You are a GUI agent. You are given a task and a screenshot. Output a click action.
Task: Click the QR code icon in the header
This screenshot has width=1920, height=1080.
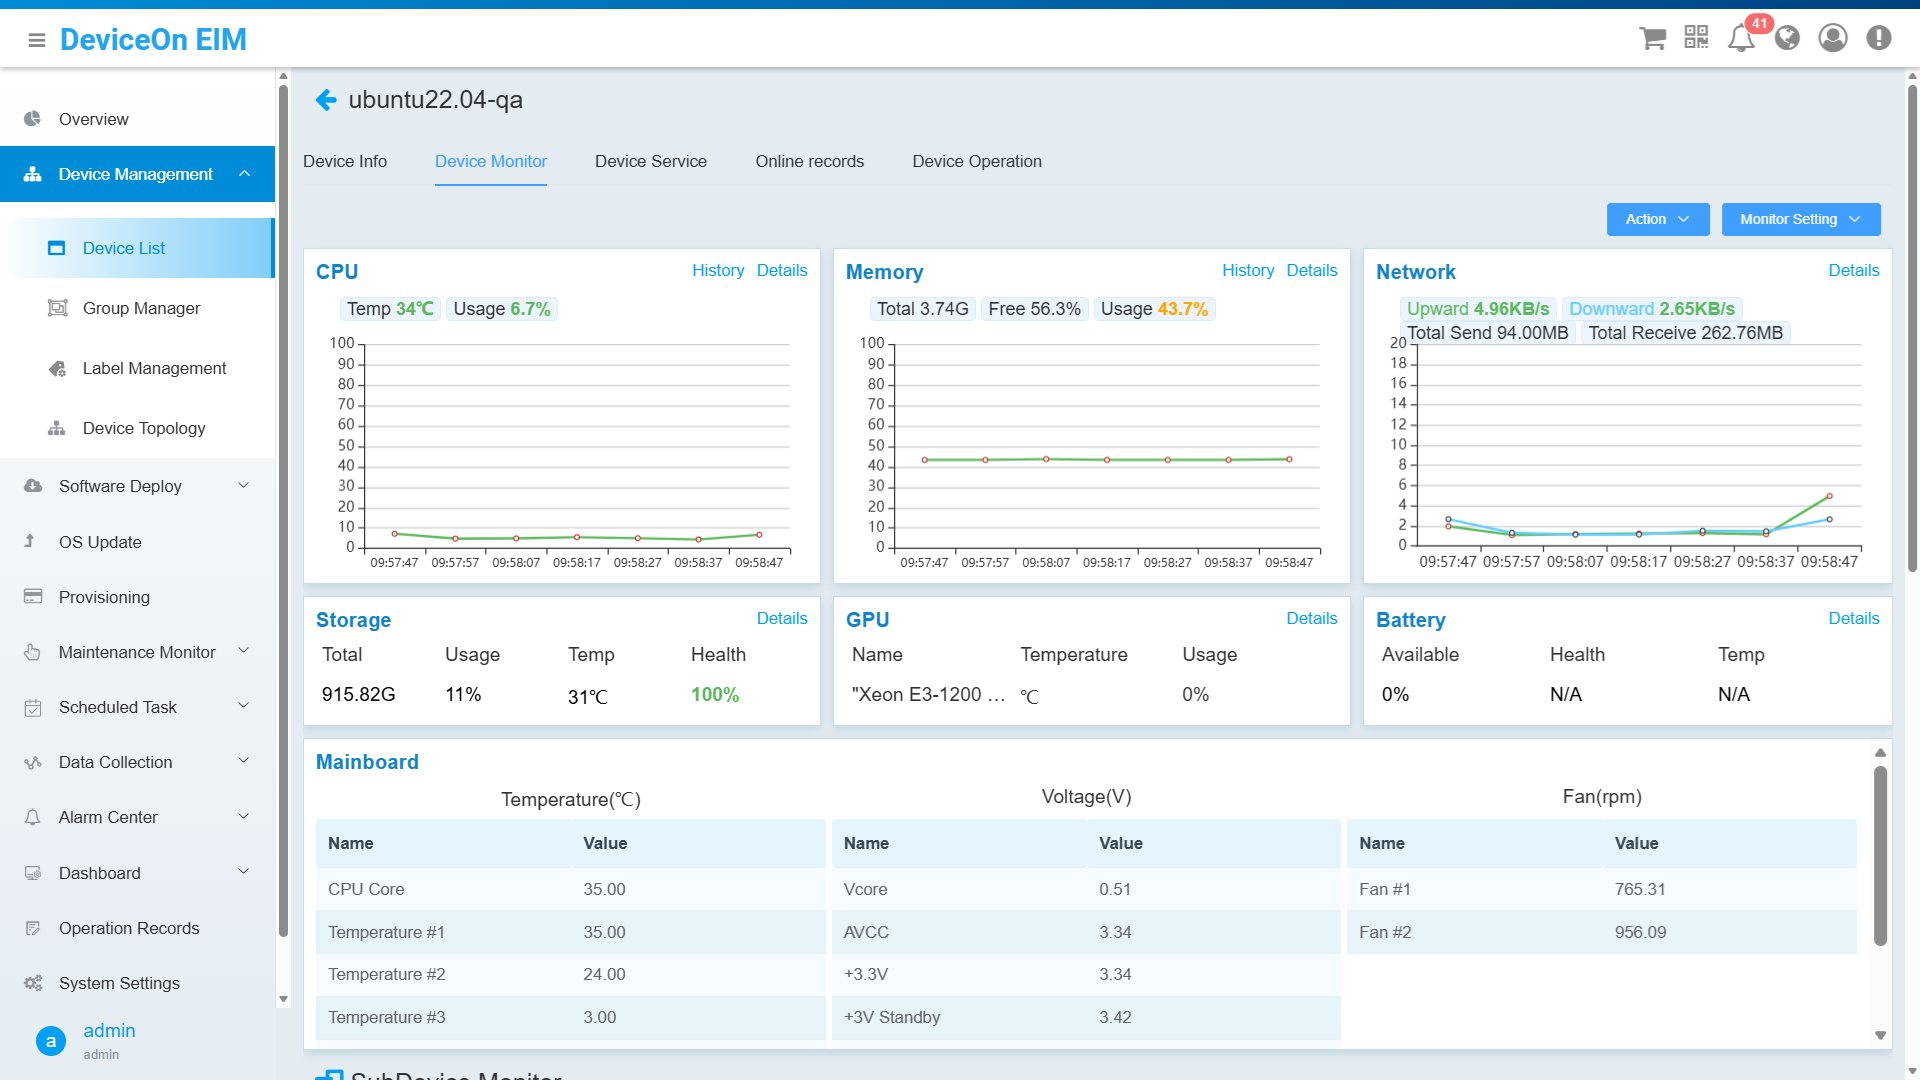tap(1696, 37)
